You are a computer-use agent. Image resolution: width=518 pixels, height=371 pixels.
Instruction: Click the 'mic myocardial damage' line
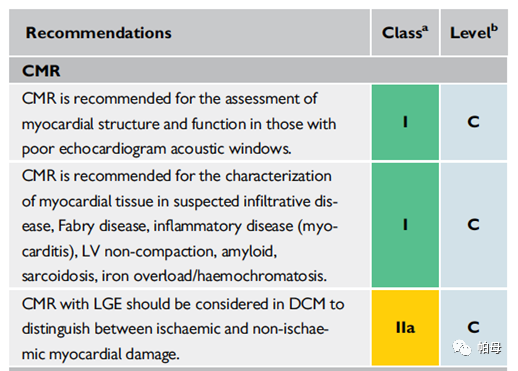coord(101,354)
